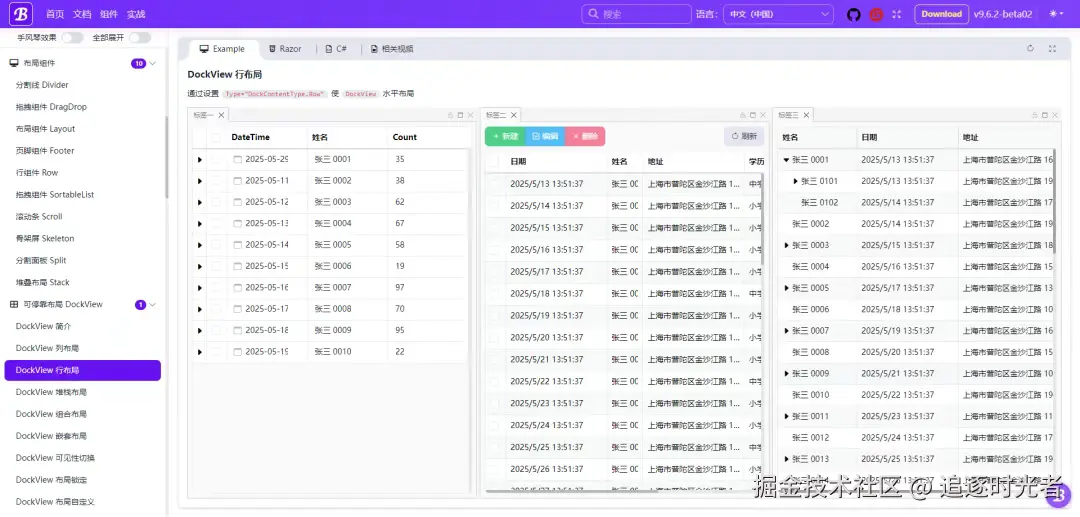Click the calendar icon beside 2025-05-29
This screenshot has height=517, width=1080.
pyautogui.click(x=238, y=159)
